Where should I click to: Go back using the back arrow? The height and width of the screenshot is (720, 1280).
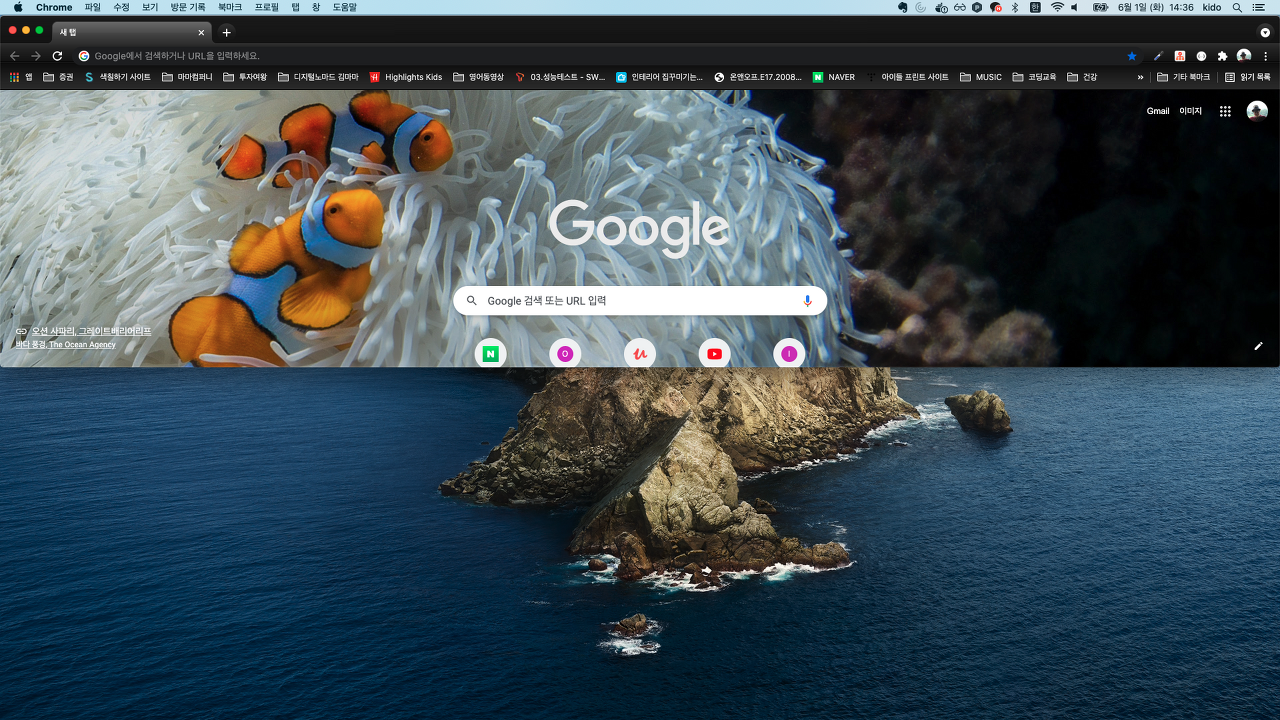pos(14,56)
